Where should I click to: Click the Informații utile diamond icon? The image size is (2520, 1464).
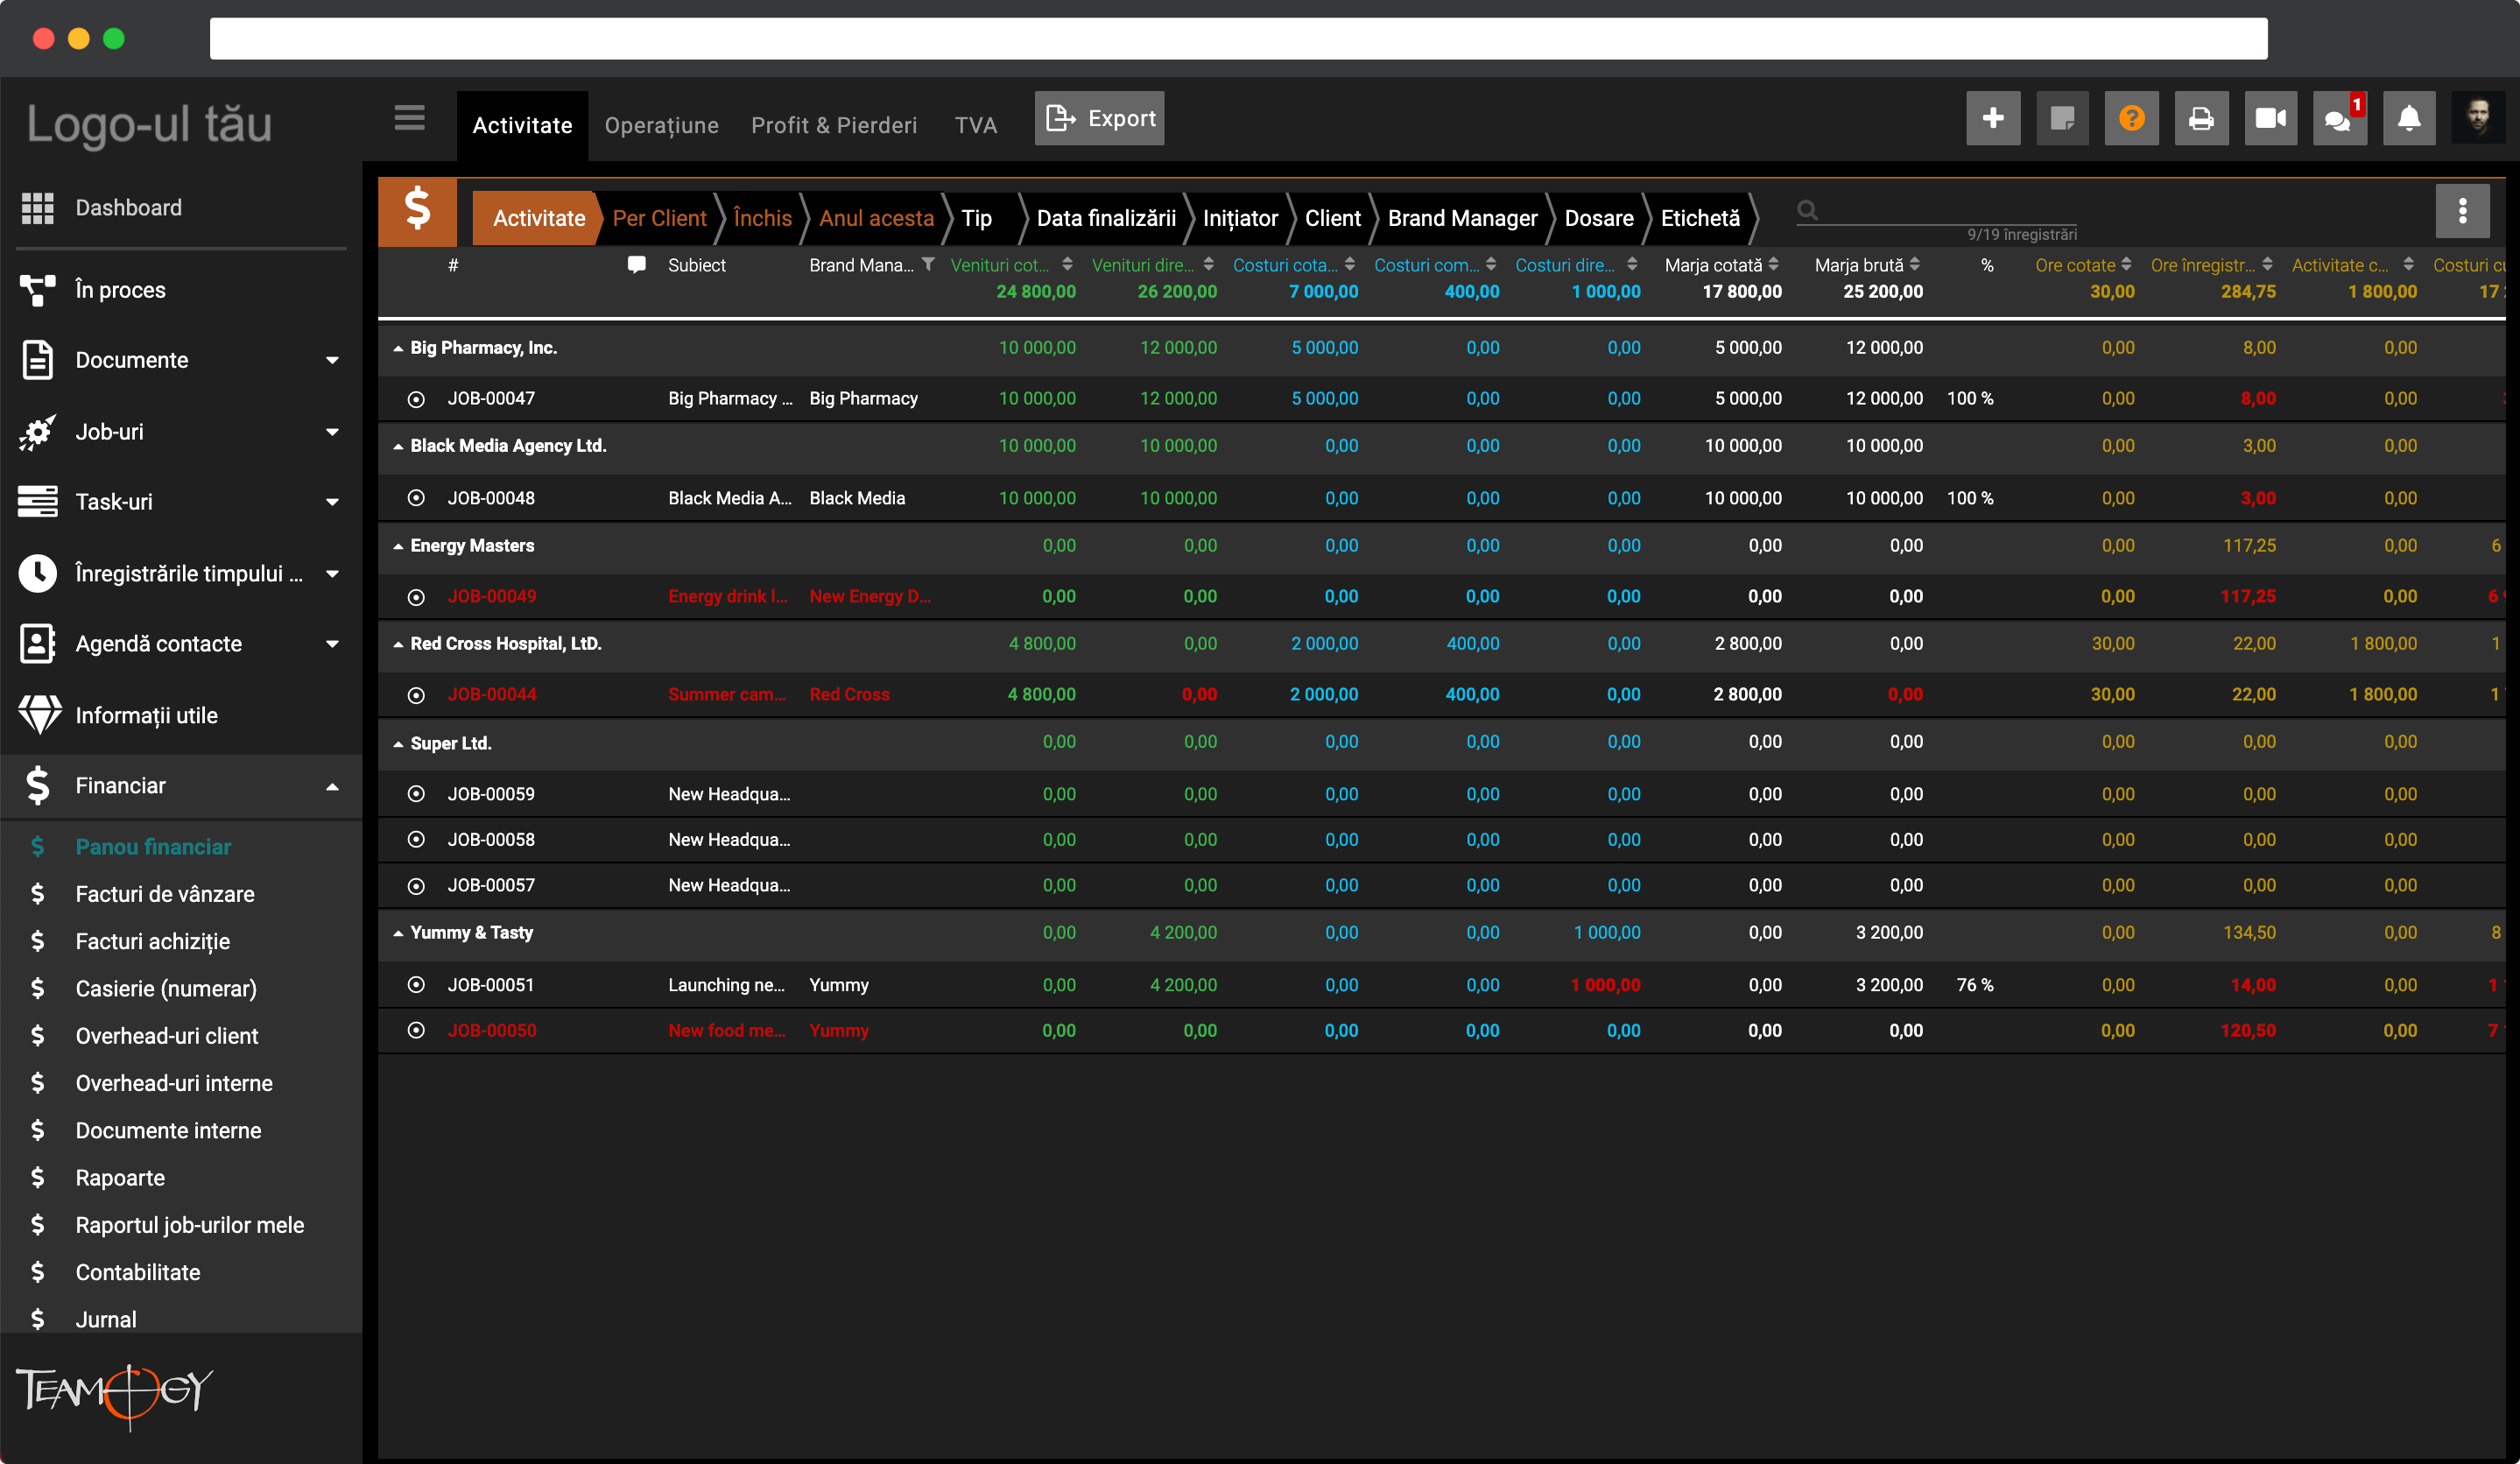pyautogui.click(x=39, y=715)
